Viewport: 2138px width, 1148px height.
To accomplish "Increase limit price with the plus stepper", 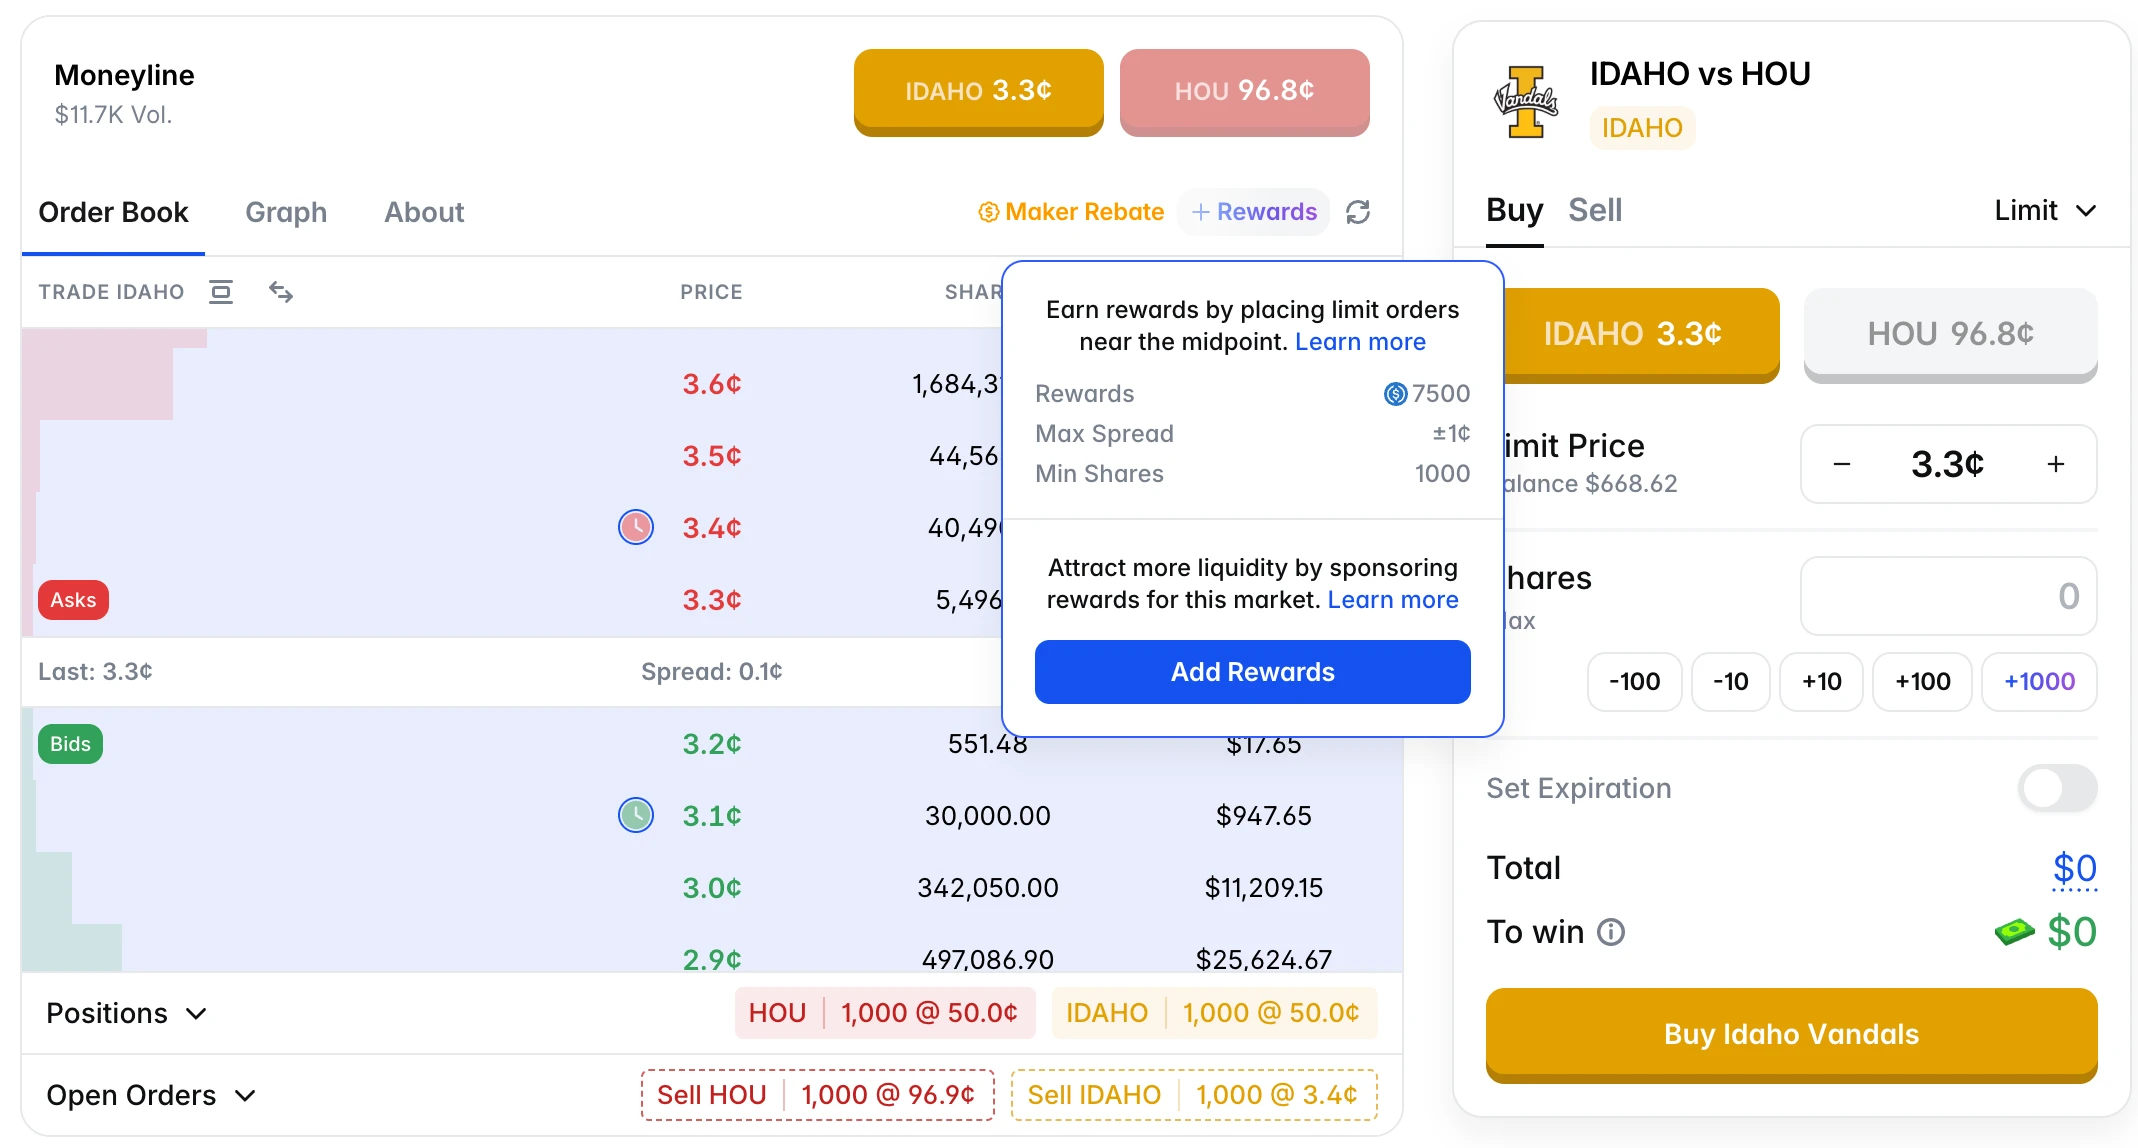I will coord(2056,464).
